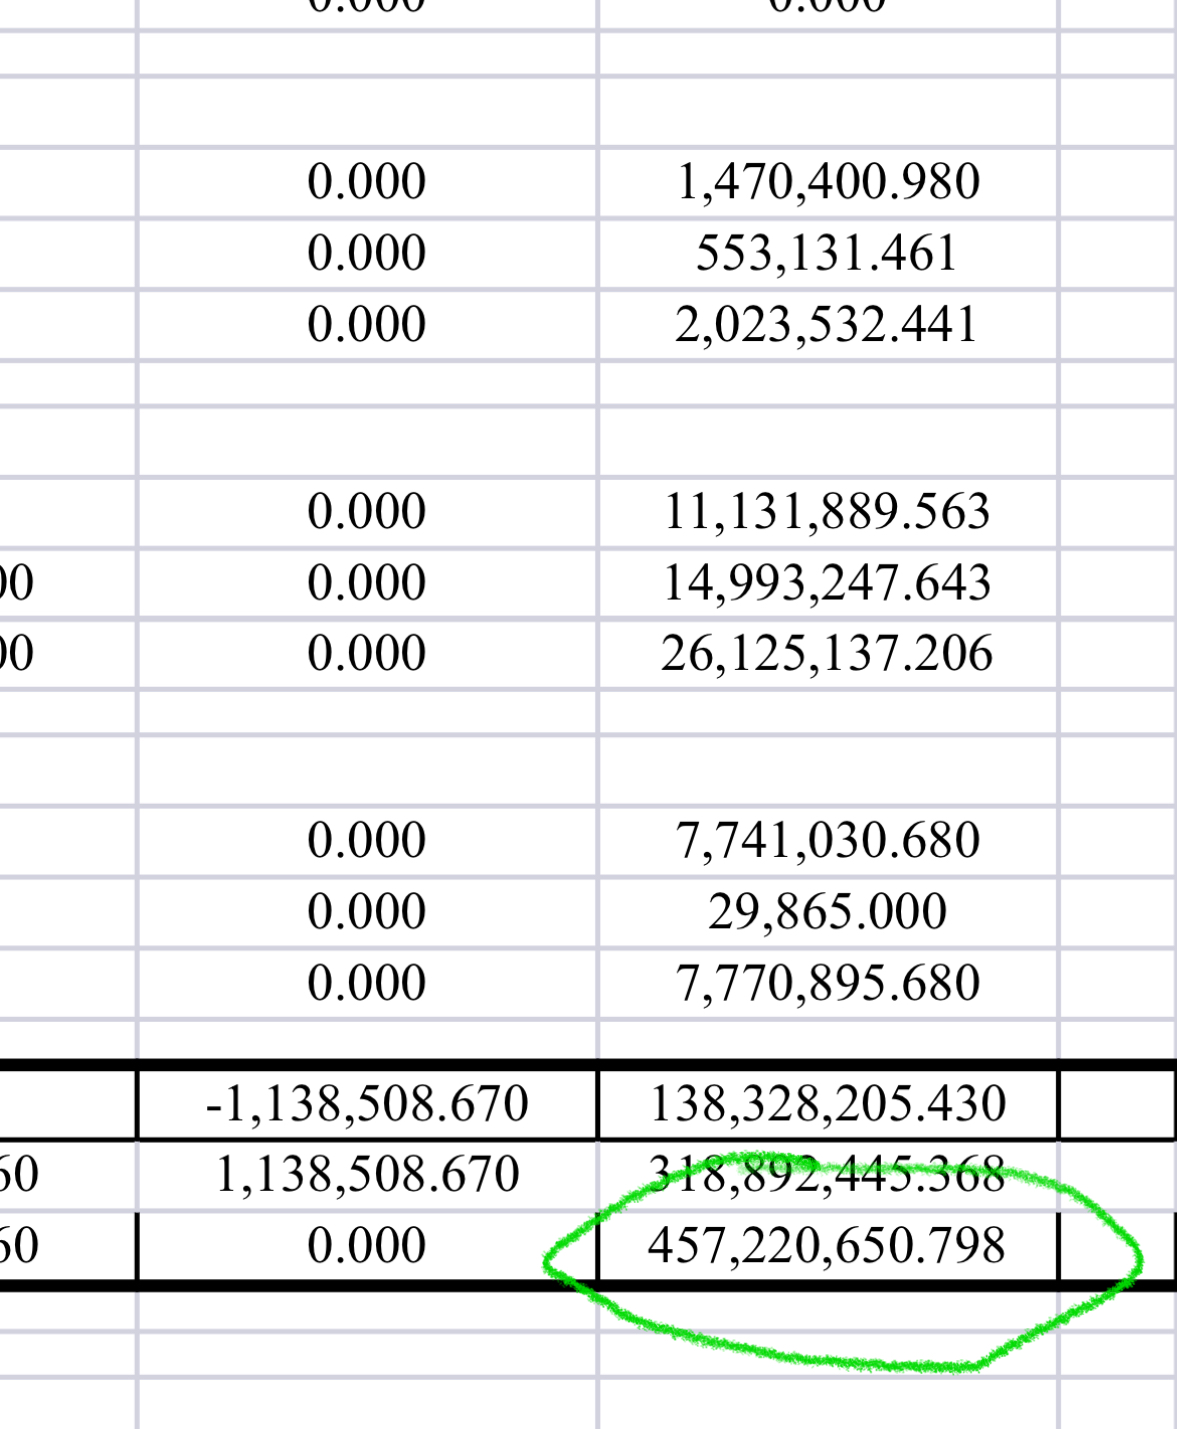Select 0.000 in the 29,865.000 row
Image resolution: width=1179 pixels, height=1429 pixels.
coord(367,912)
